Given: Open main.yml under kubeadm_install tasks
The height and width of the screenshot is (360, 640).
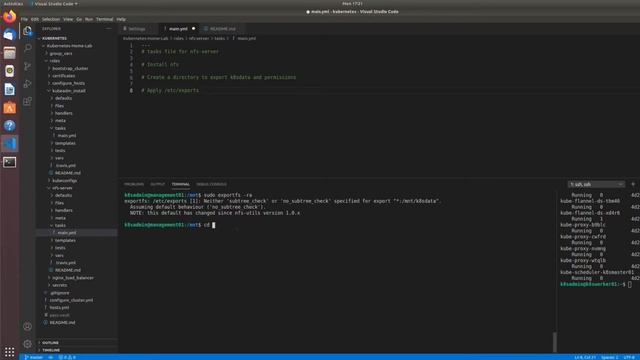Looking at the screenshot, I should pyautogui.click(x=67, y=136).
